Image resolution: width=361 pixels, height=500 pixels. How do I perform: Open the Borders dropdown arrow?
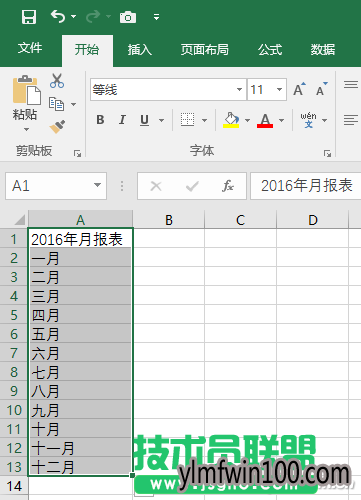point(204,120)
